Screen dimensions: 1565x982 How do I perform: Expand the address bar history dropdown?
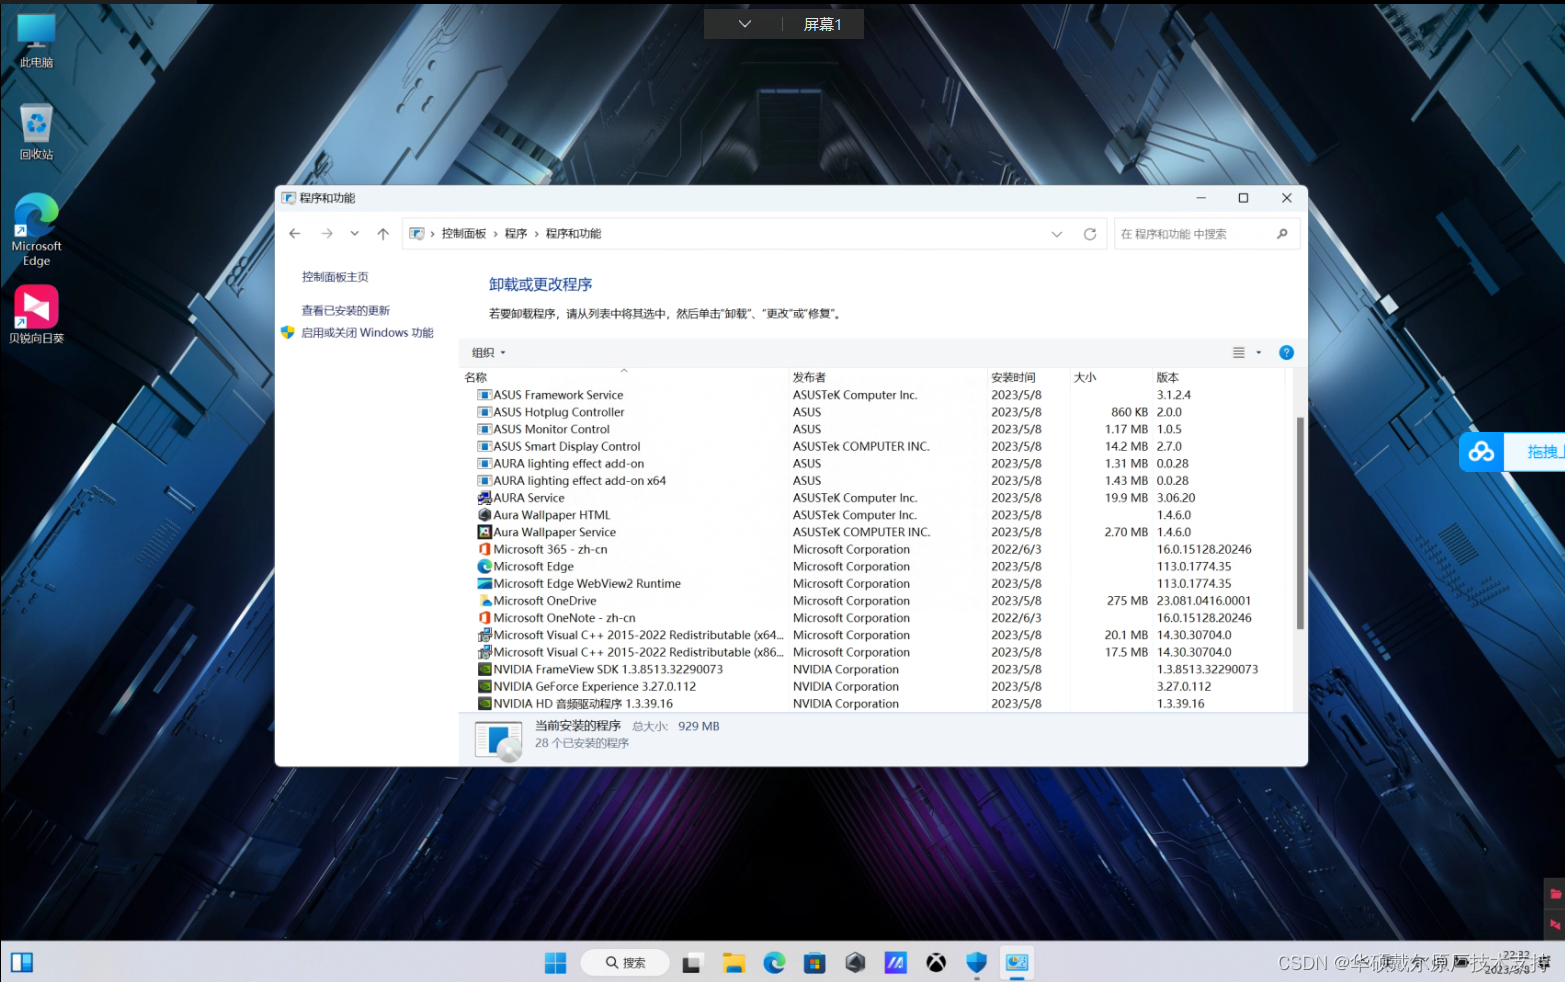[x=1057, y=234]
